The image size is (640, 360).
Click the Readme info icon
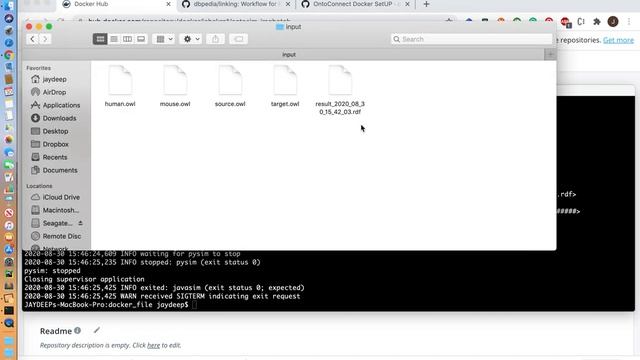(78, 331)
